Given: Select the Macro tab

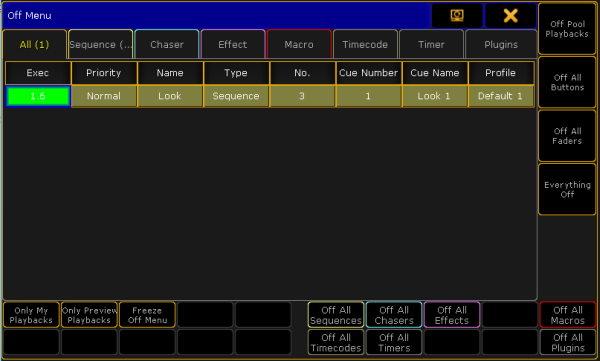Looking at the screenshot, I should [x=299, y=44].
